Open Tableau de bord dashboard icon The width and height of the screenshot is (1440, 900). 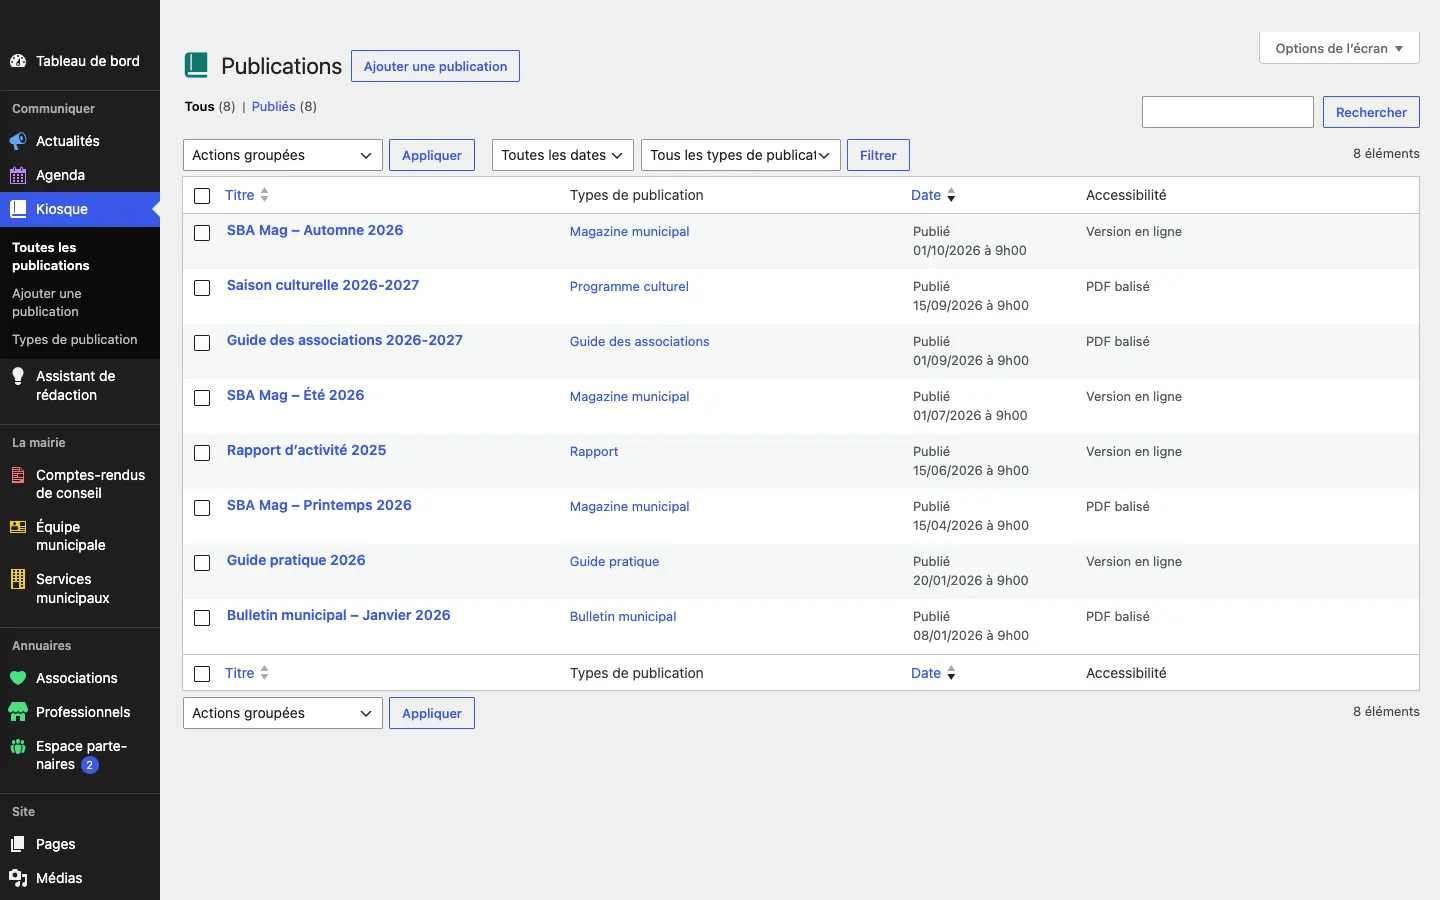point(18,61)
